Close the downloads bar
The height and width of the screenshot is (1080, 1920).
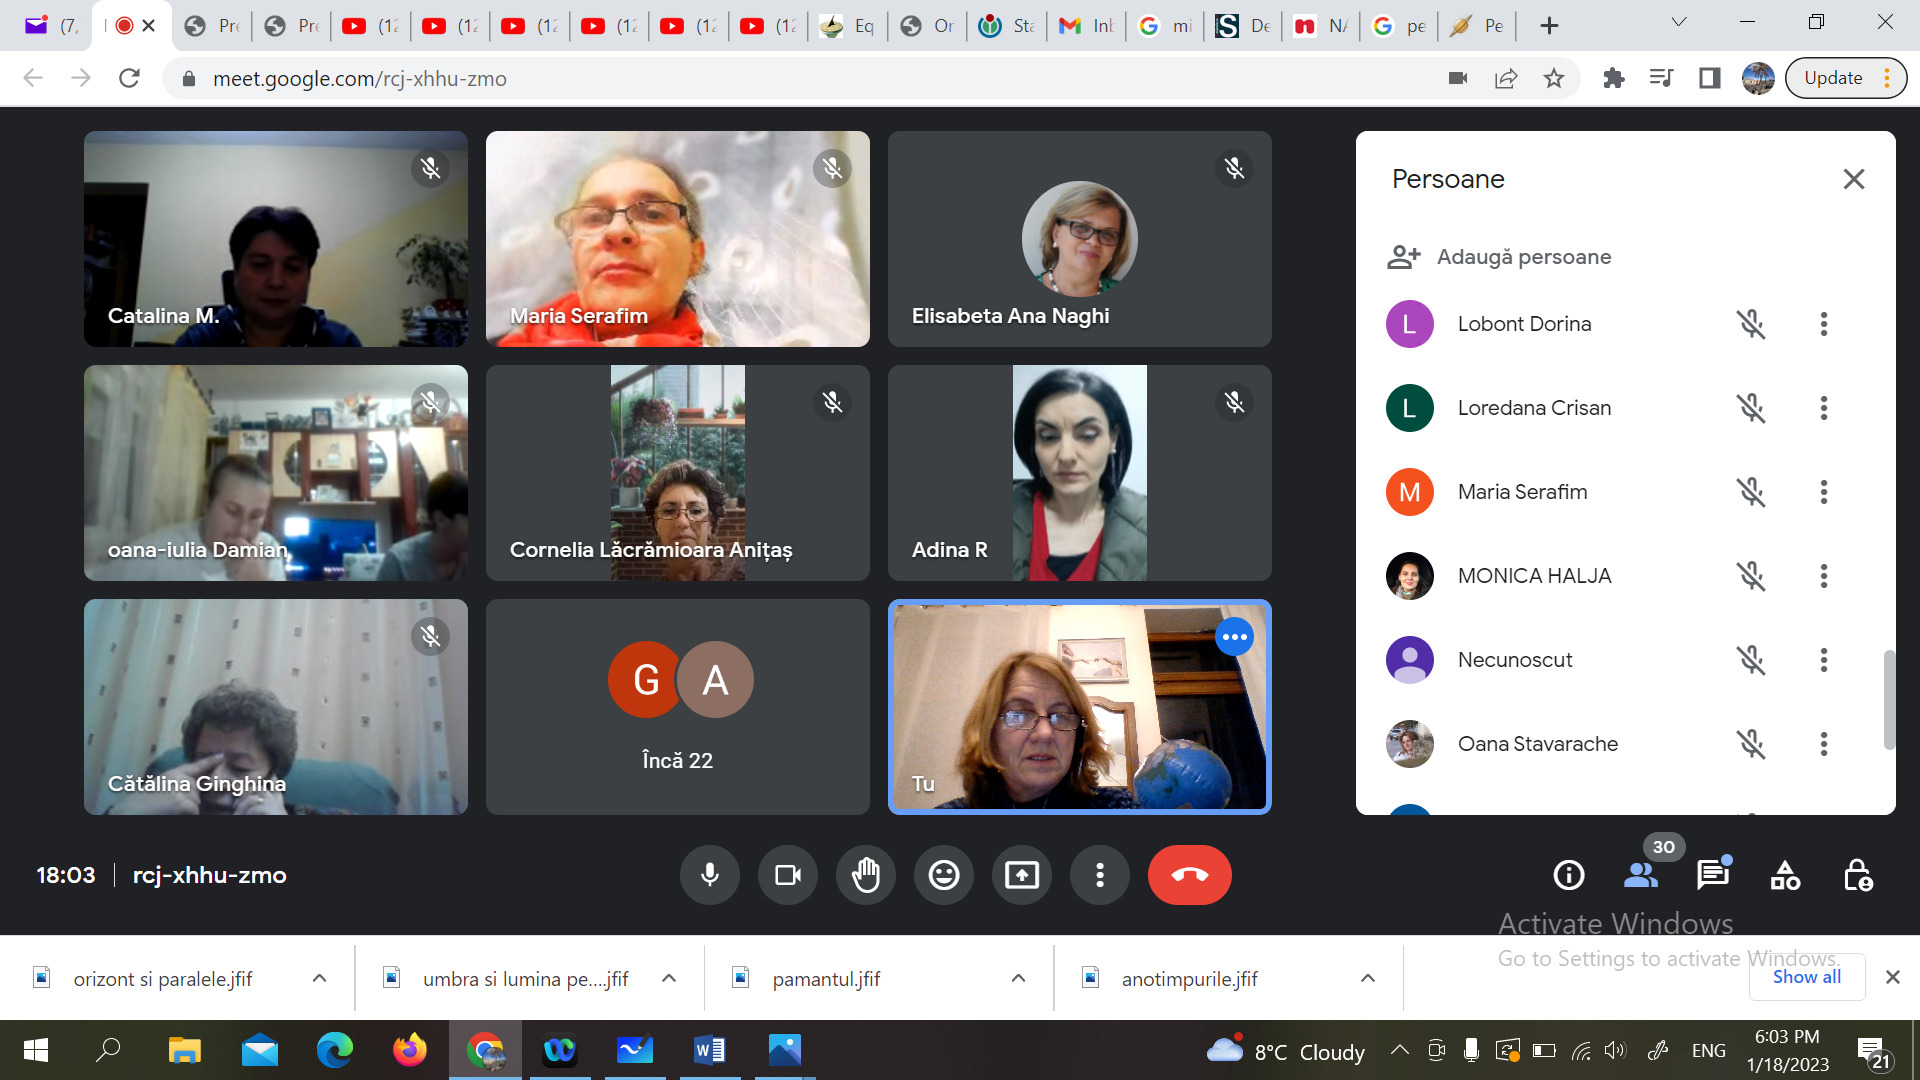tap(1892, 977)
